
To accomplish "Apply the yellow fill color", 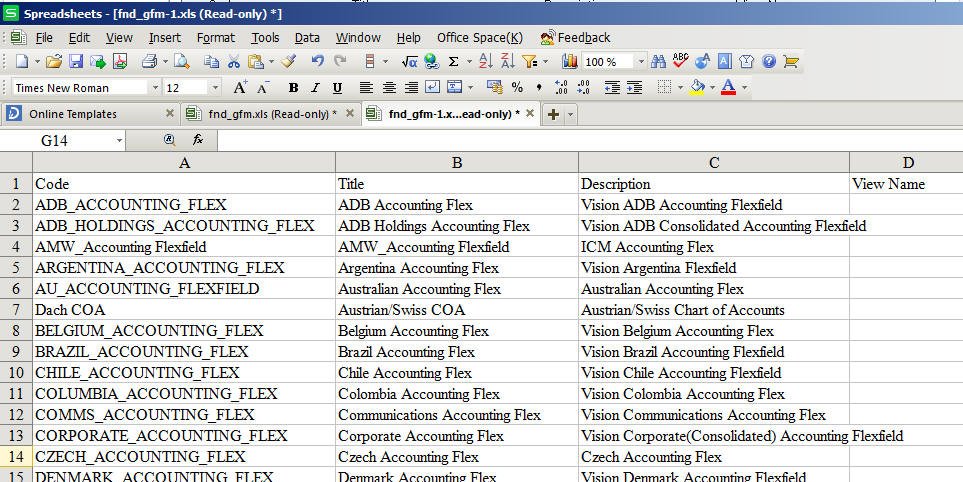I will click(x=698, y=88).
